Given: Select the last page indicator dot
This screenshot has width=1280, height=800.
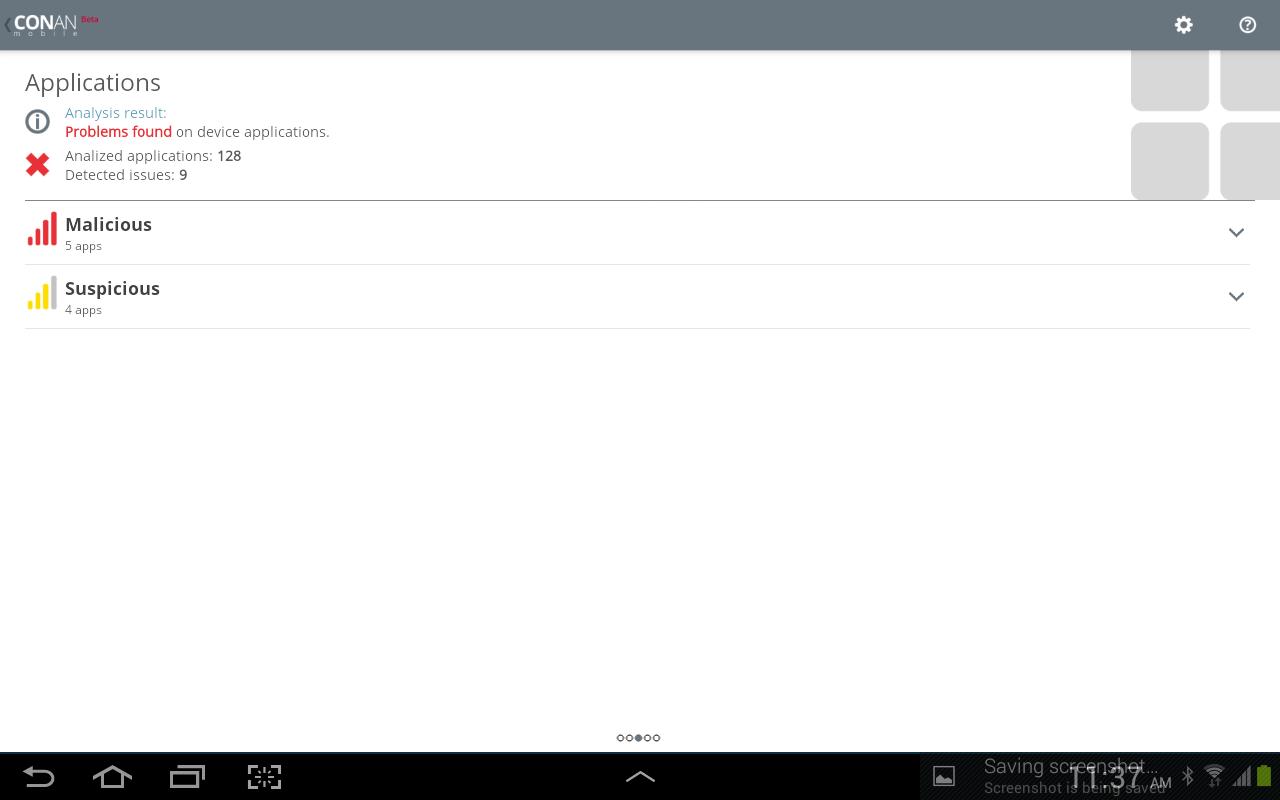Looking at the screenshot, I should point(656,738).
